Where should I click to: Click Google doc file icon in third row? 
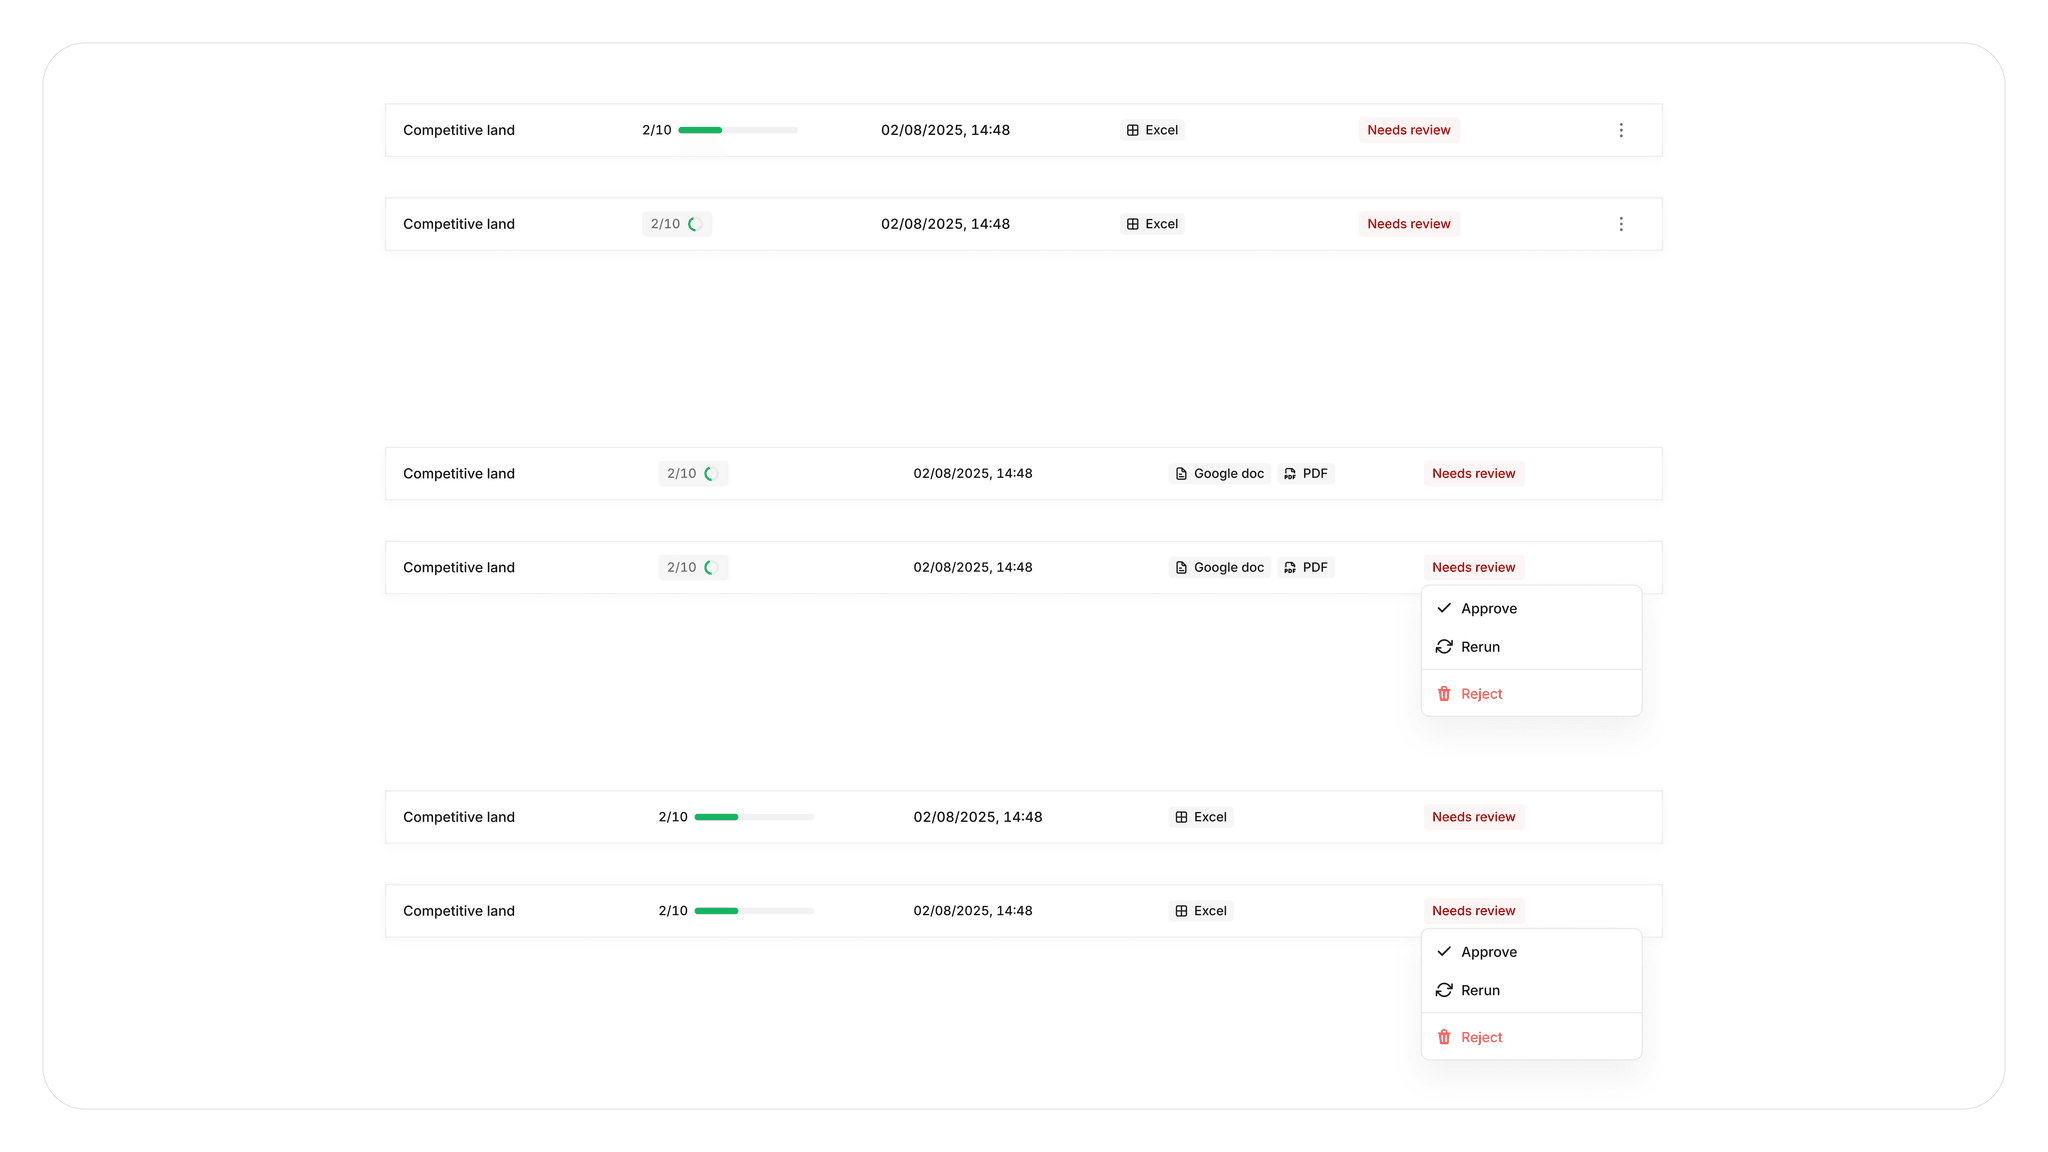point(1181,474)
